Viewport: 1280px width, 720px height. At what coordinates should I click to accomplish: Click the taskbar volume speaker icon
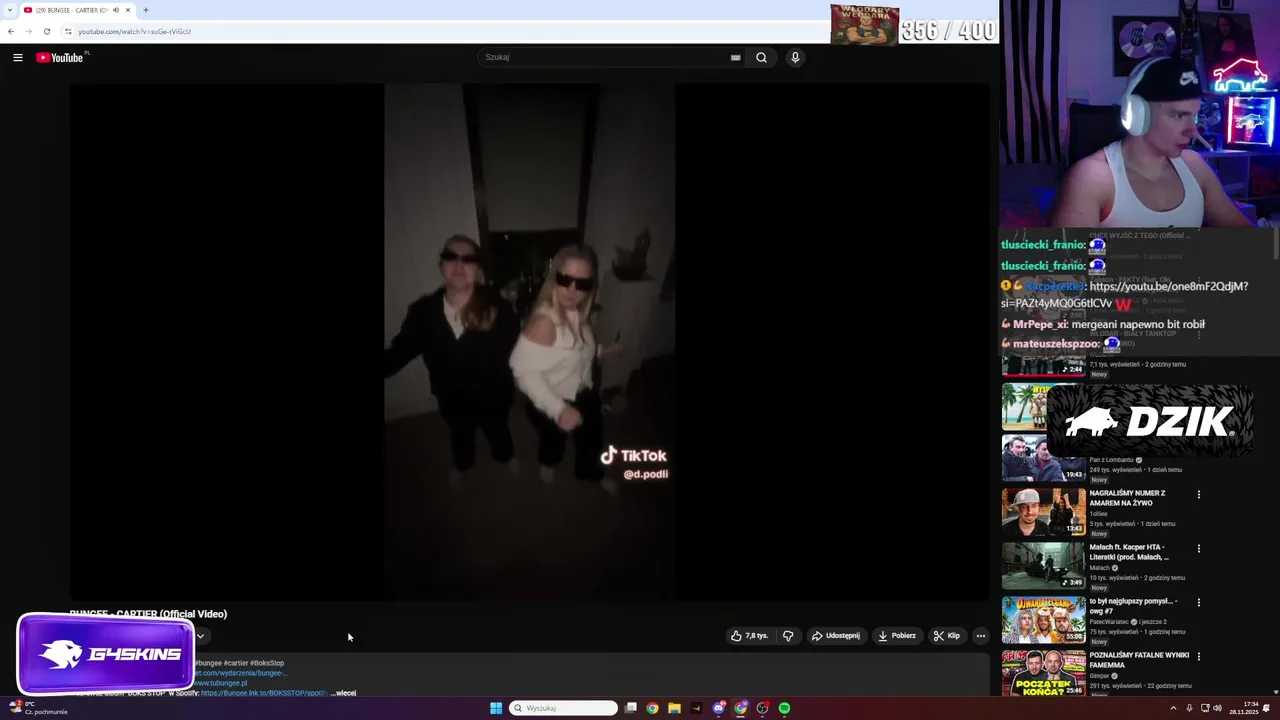[x=1217, y=708]
